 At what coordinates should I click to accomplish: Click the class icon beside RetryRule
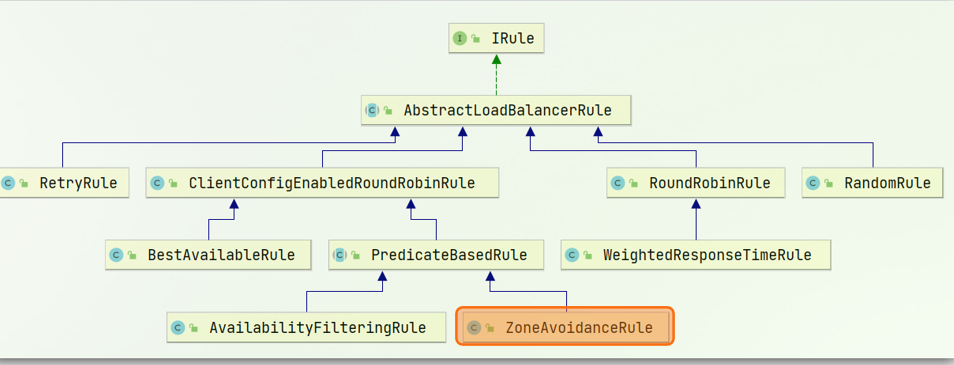click(8, 182)
